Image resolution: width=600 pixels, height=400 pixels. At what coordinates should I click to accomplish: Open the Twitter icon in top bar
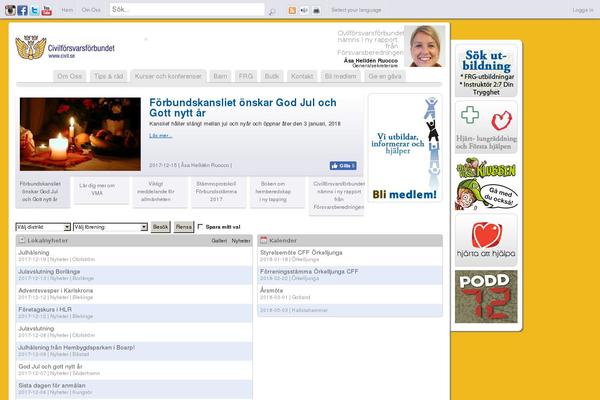[34, 10]
